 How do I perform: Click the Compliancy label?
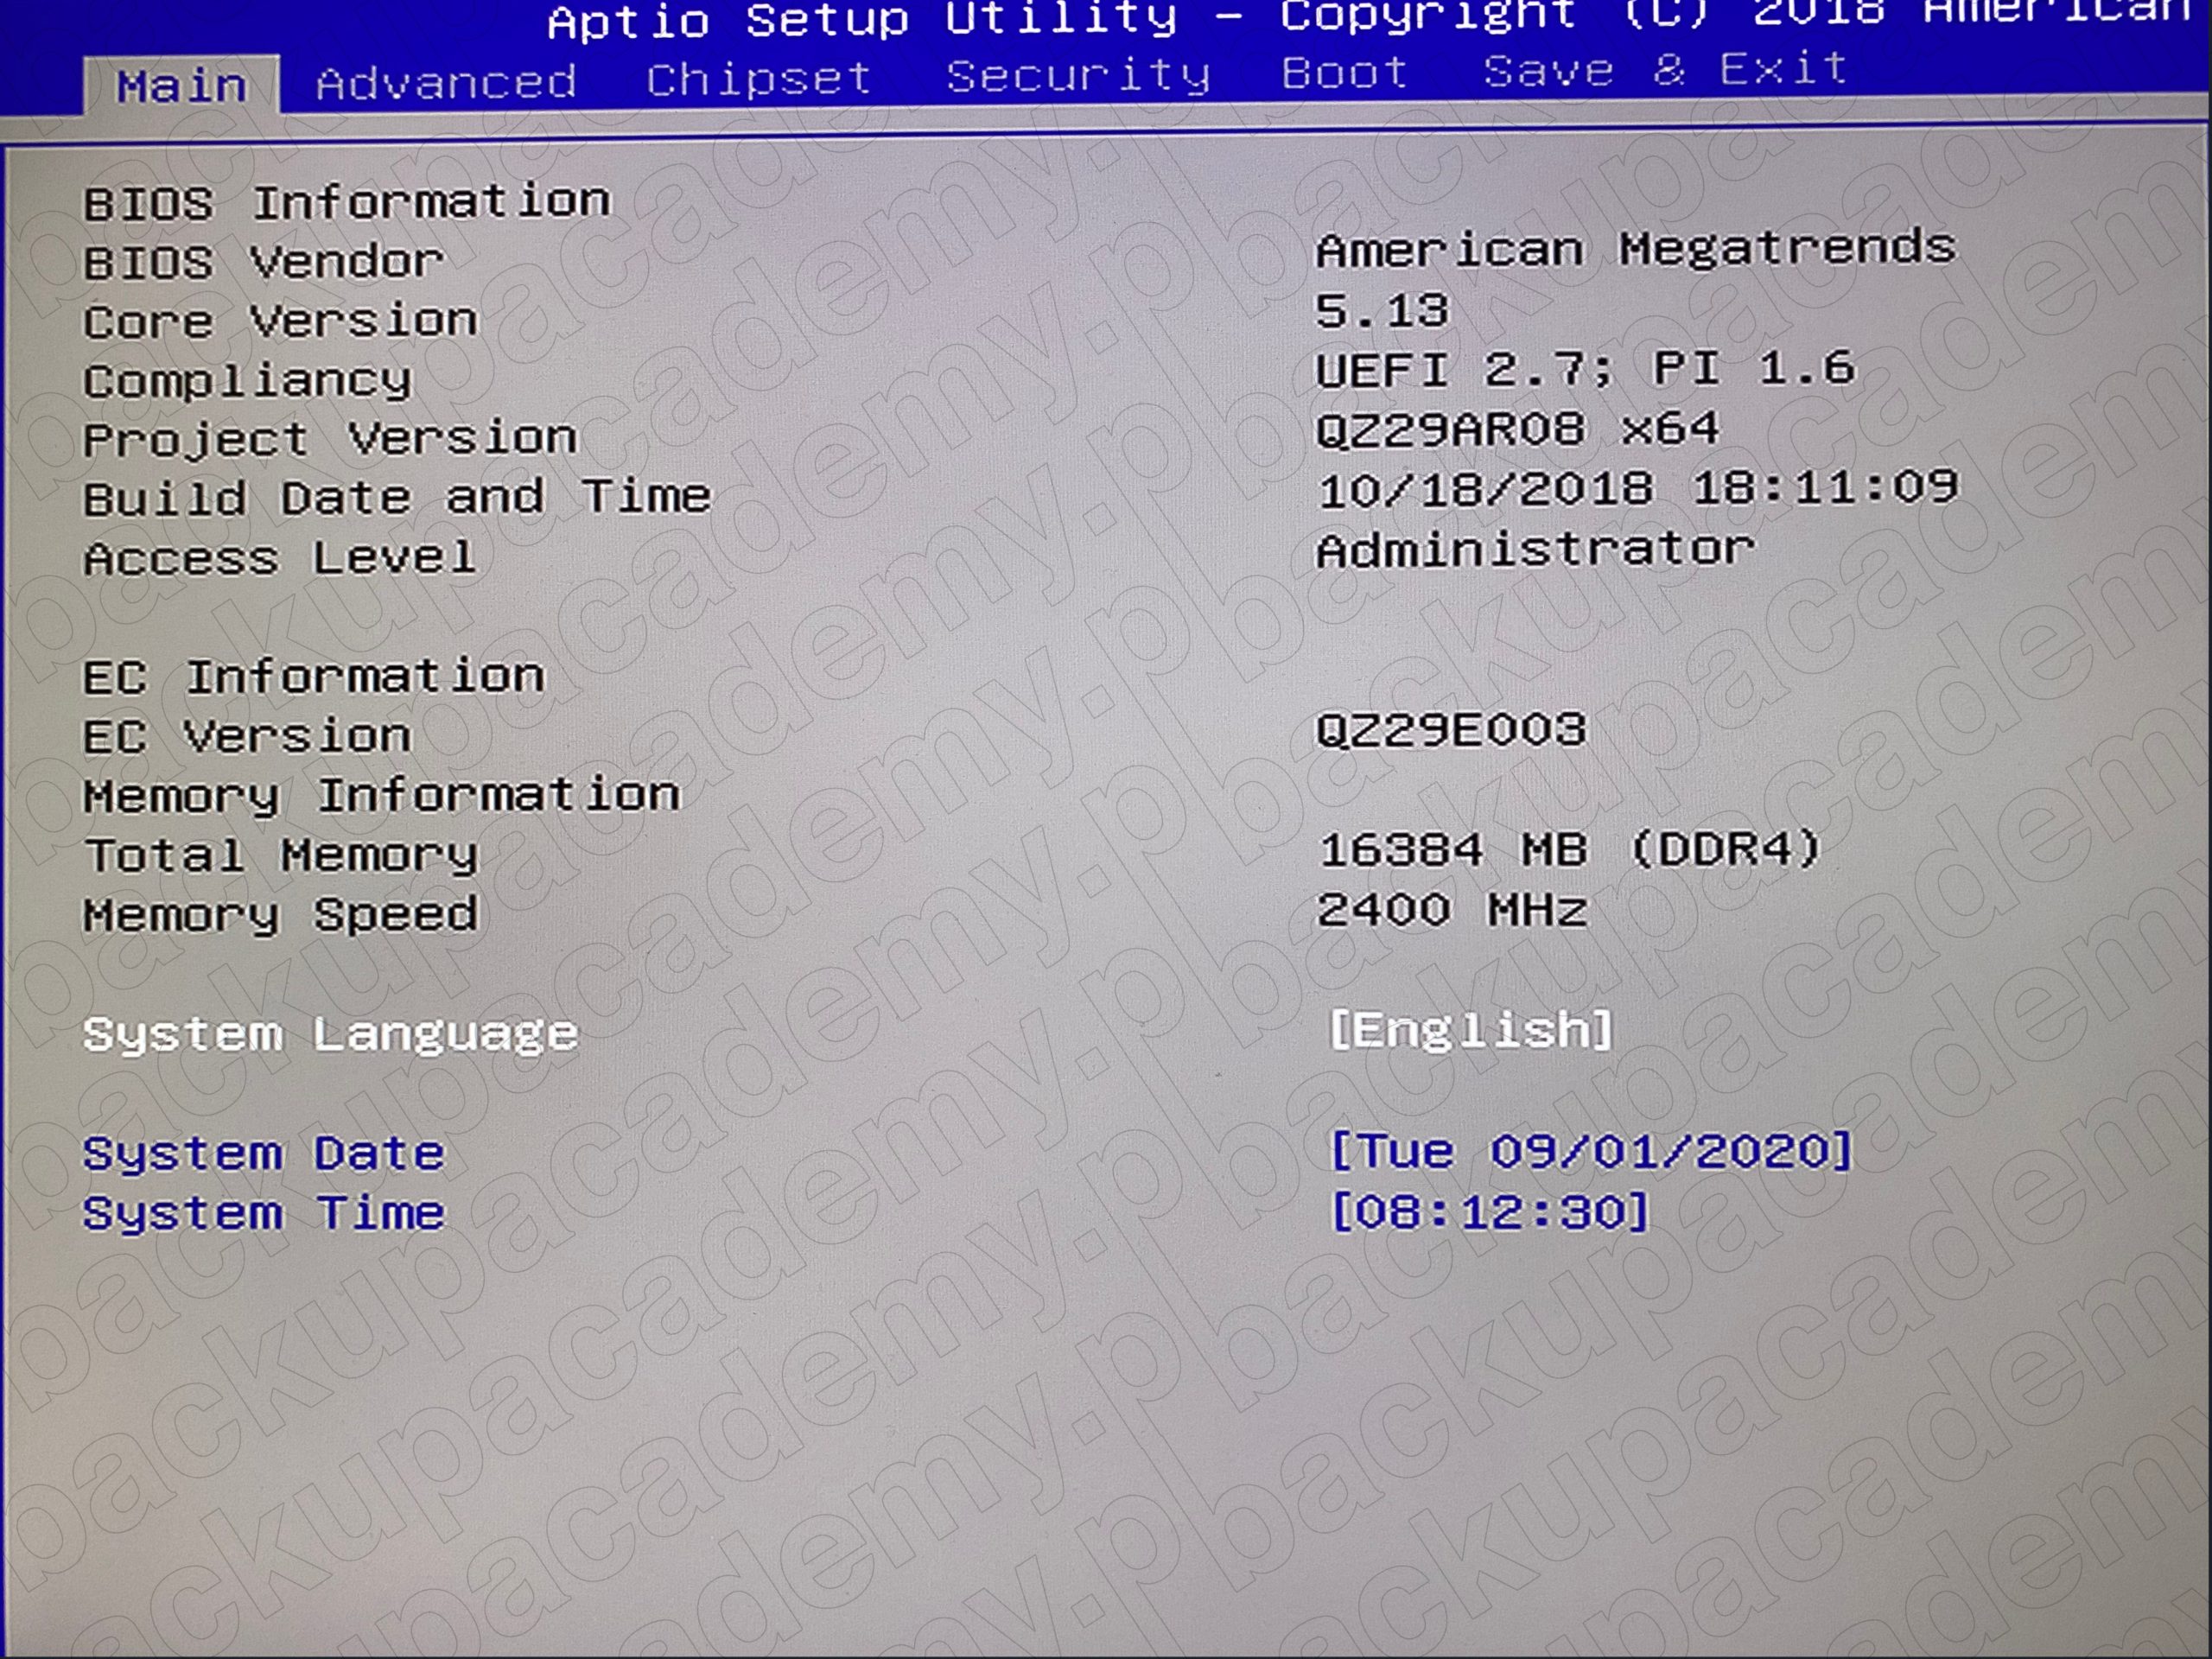[x=248, y=382]
